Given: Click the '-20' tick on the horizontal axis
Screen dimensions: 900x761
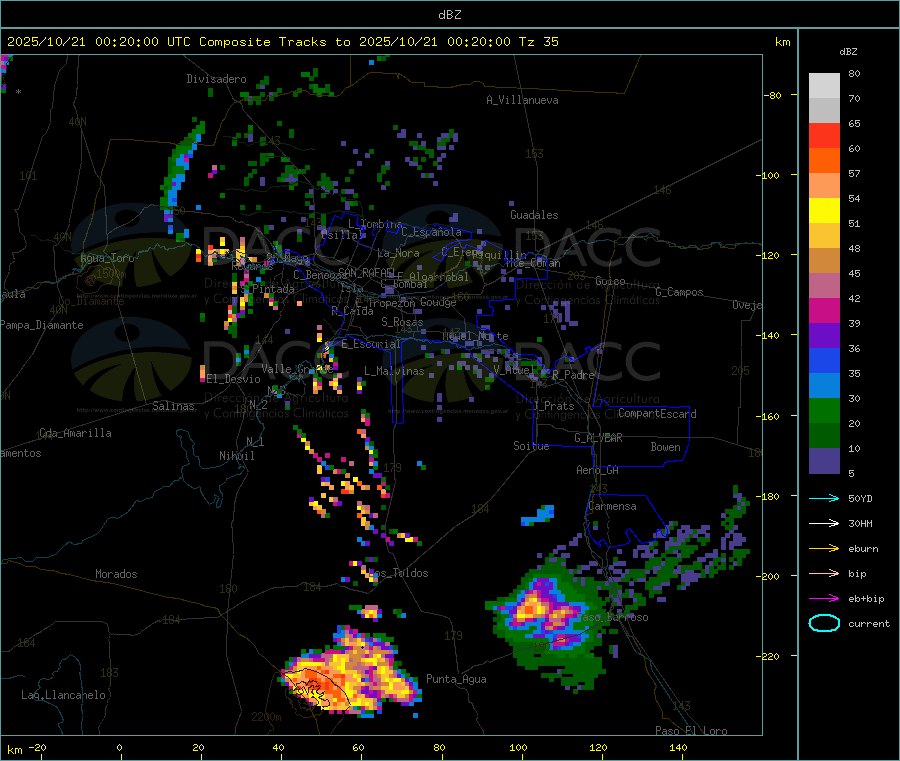Looking at the screenshot, I should point(37,747).
